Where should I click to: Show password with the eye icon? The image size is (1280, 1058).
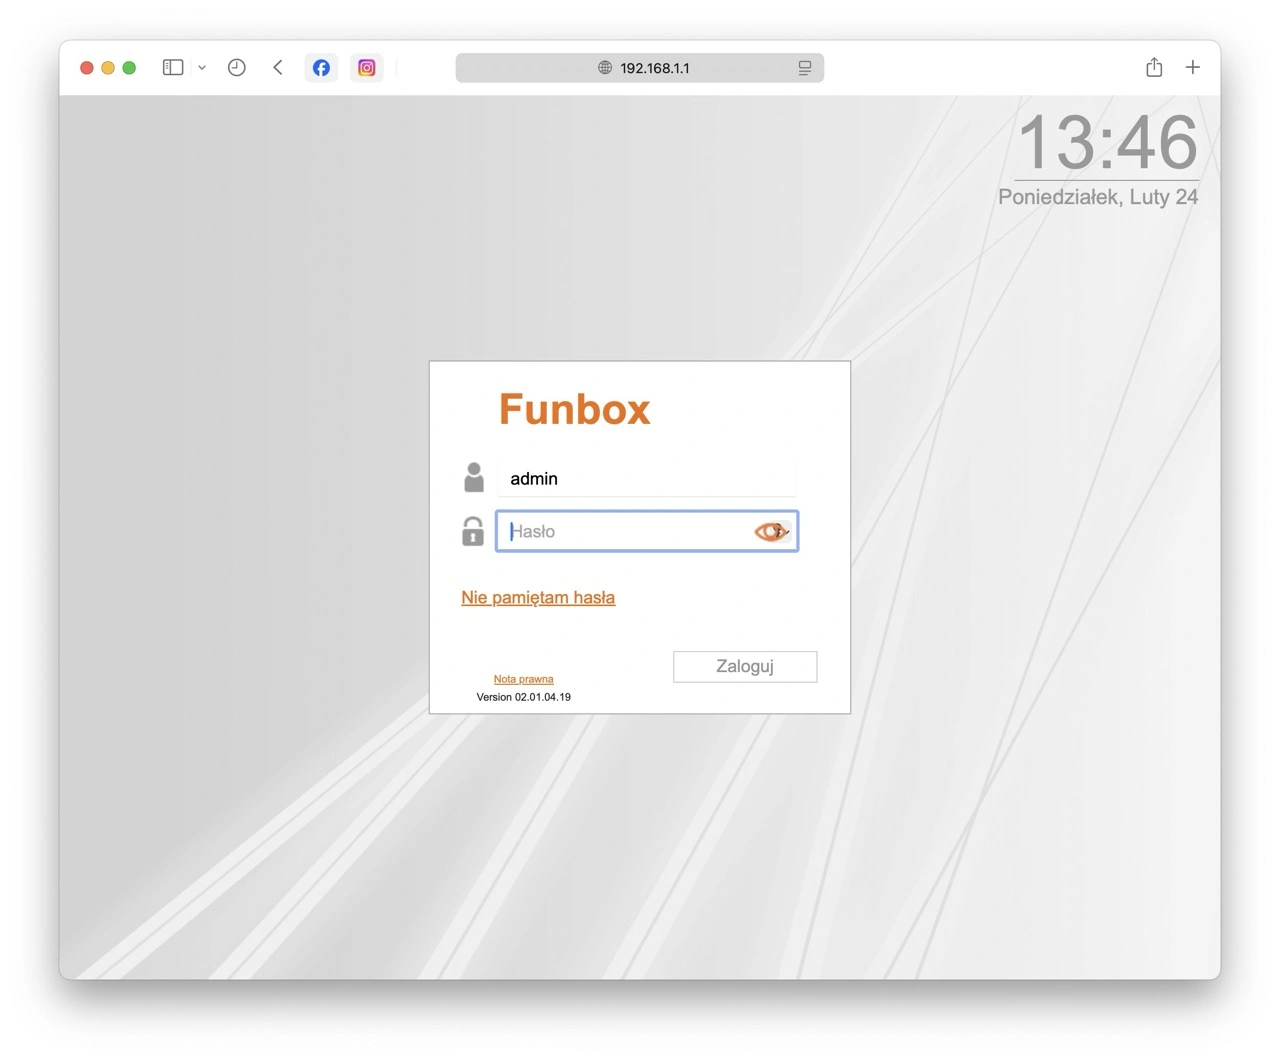[771, 532]
